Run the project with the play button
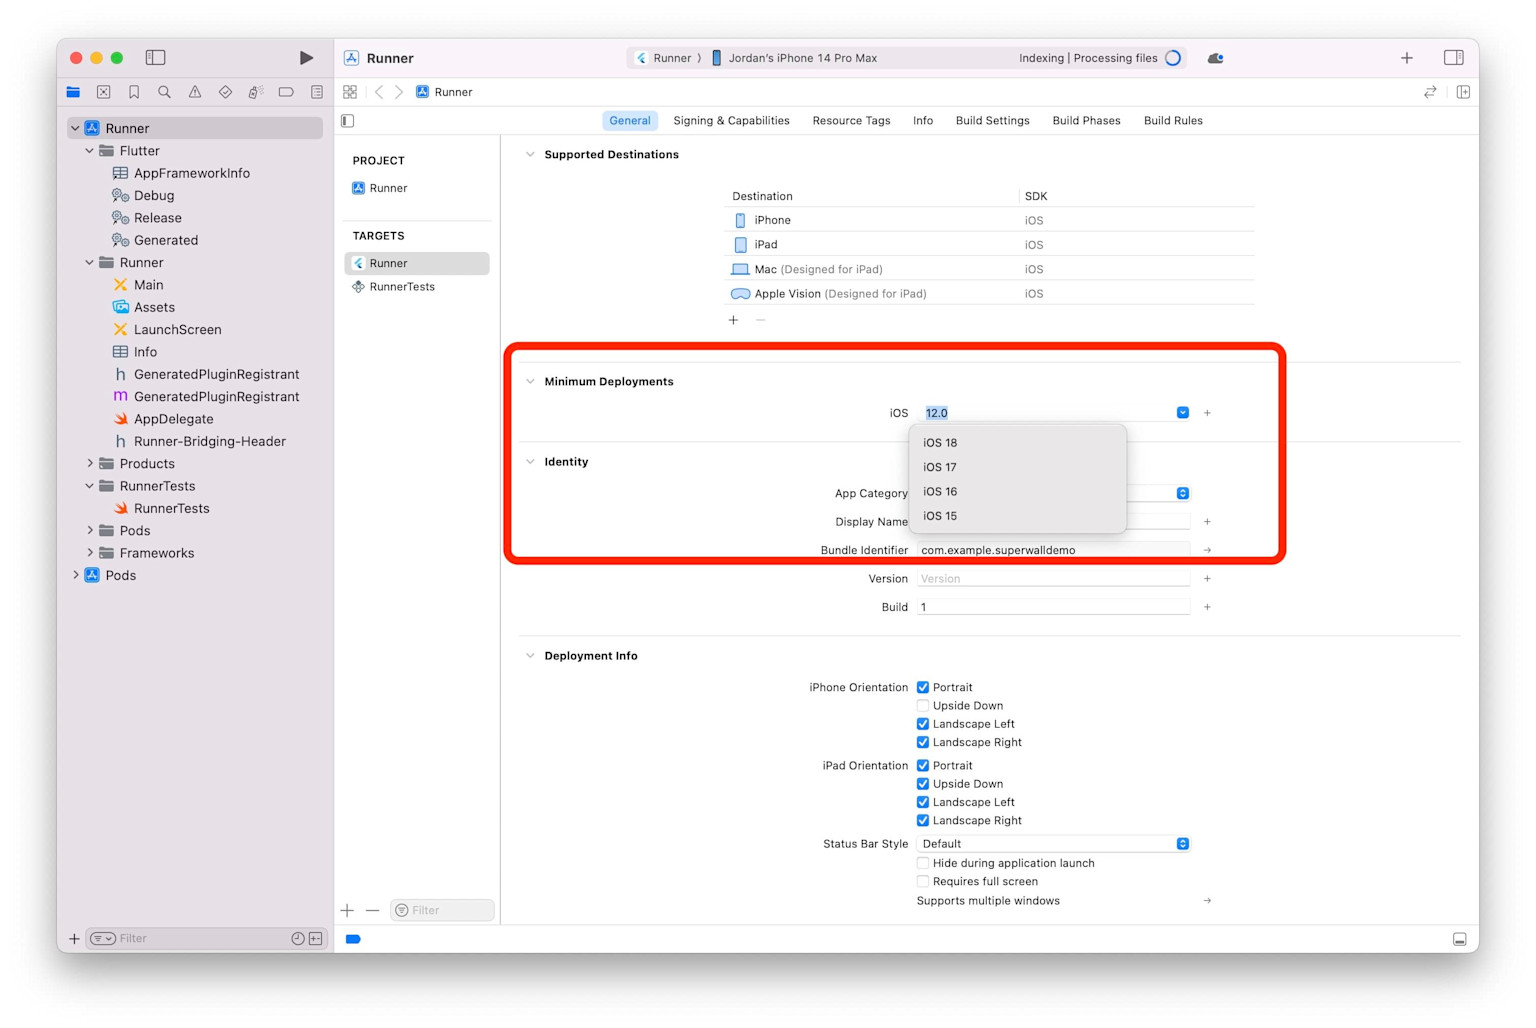The height and width of the screenshot is (1028, 1536). pos(306,58)
